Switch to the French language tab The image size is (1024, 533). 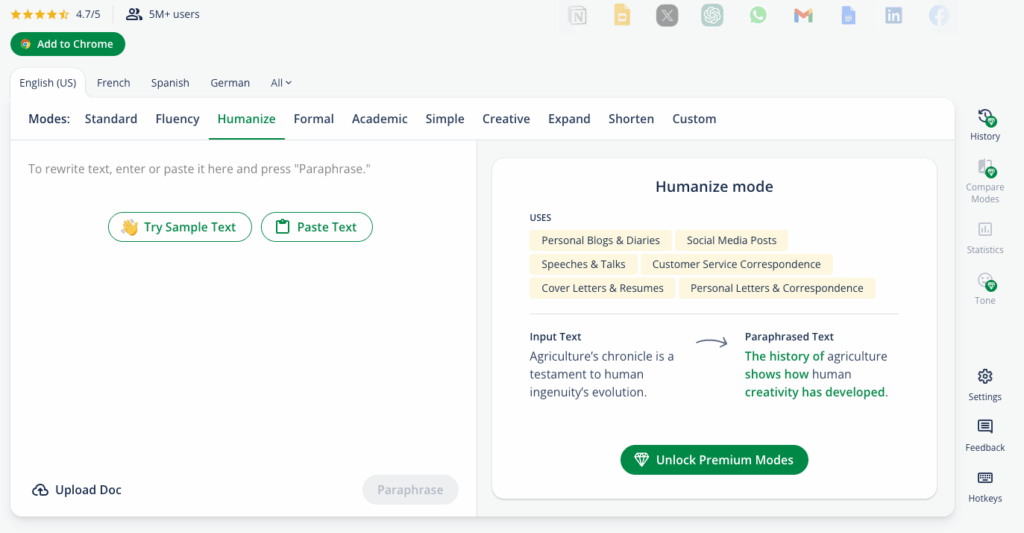pyautogui.click(x=114, y=83)
